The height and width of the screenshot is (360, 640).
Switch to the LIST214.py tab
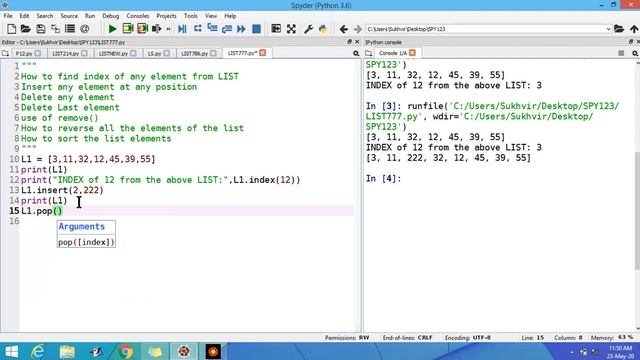pyautogui.click(x=65, y=53)
